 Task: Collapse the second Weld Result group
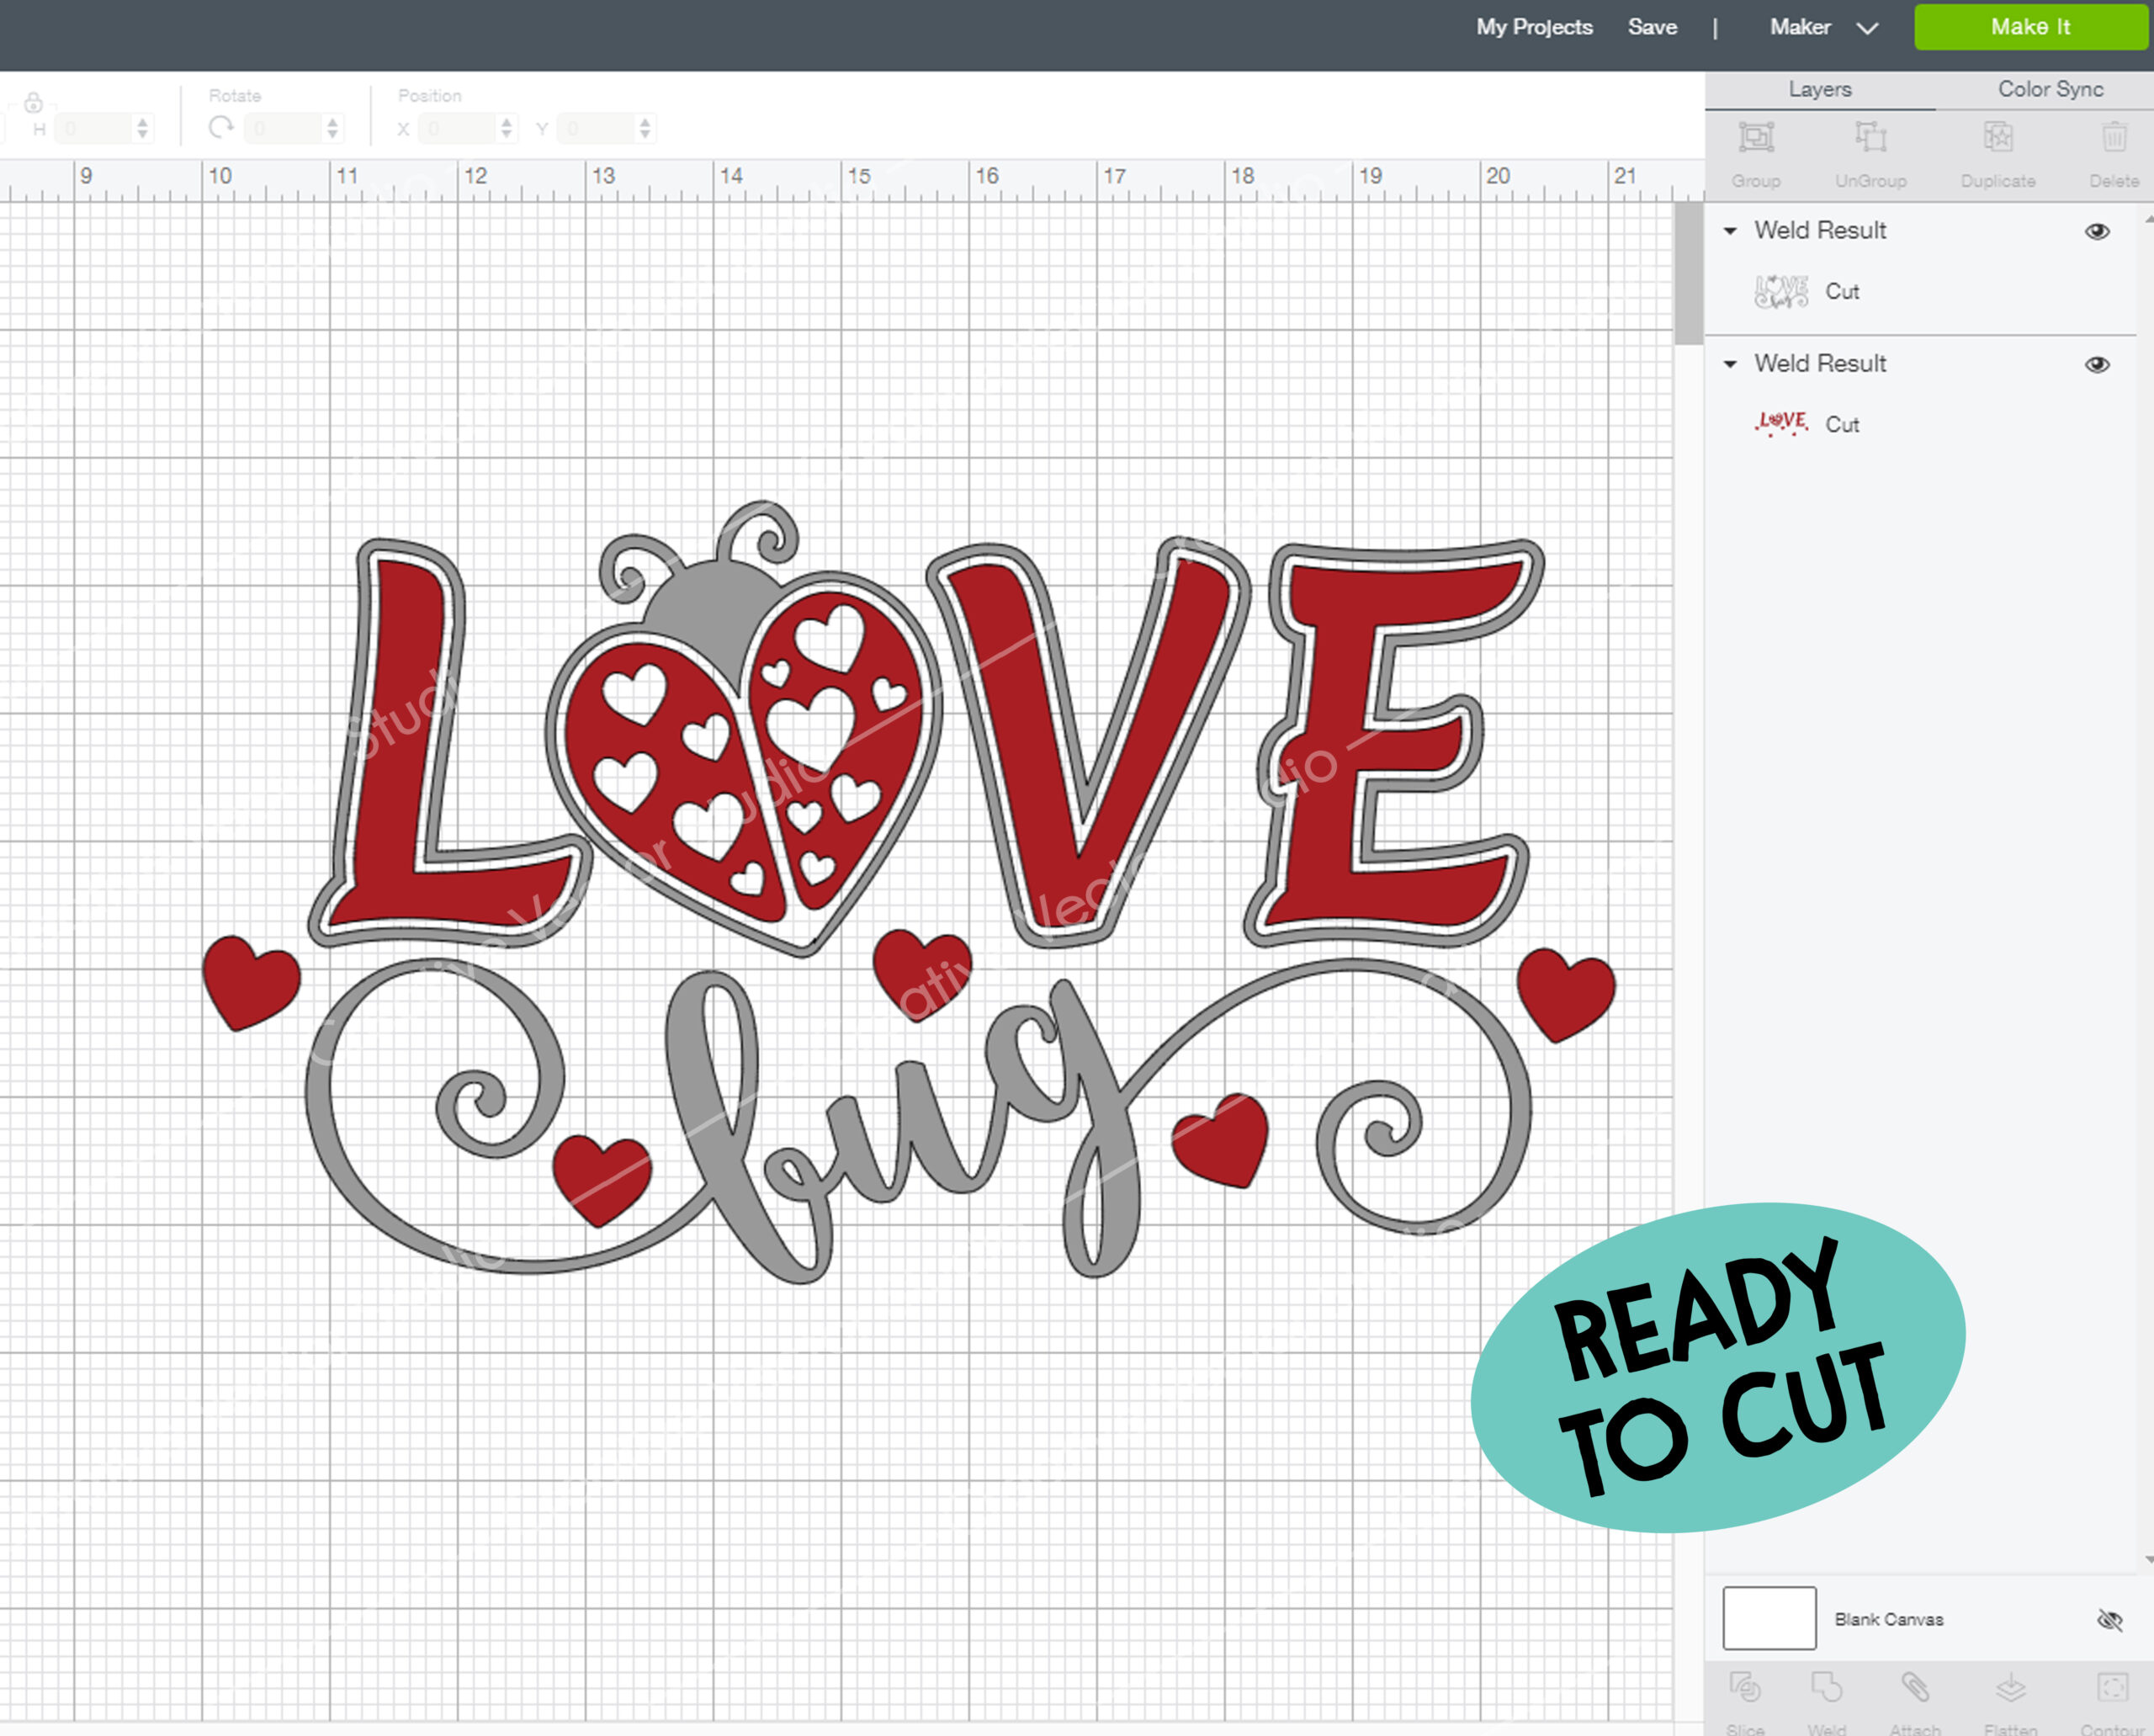[x=1730, y=364]
